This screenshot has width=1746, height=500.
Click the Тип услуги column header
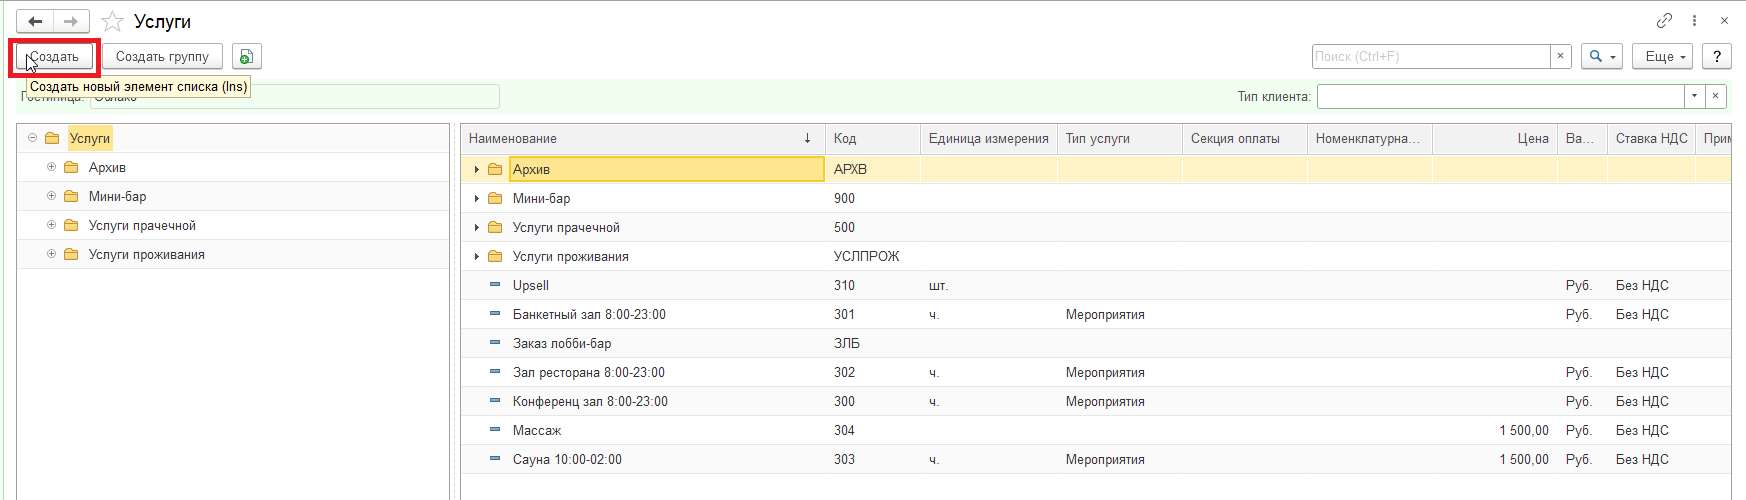(1120, 139)
